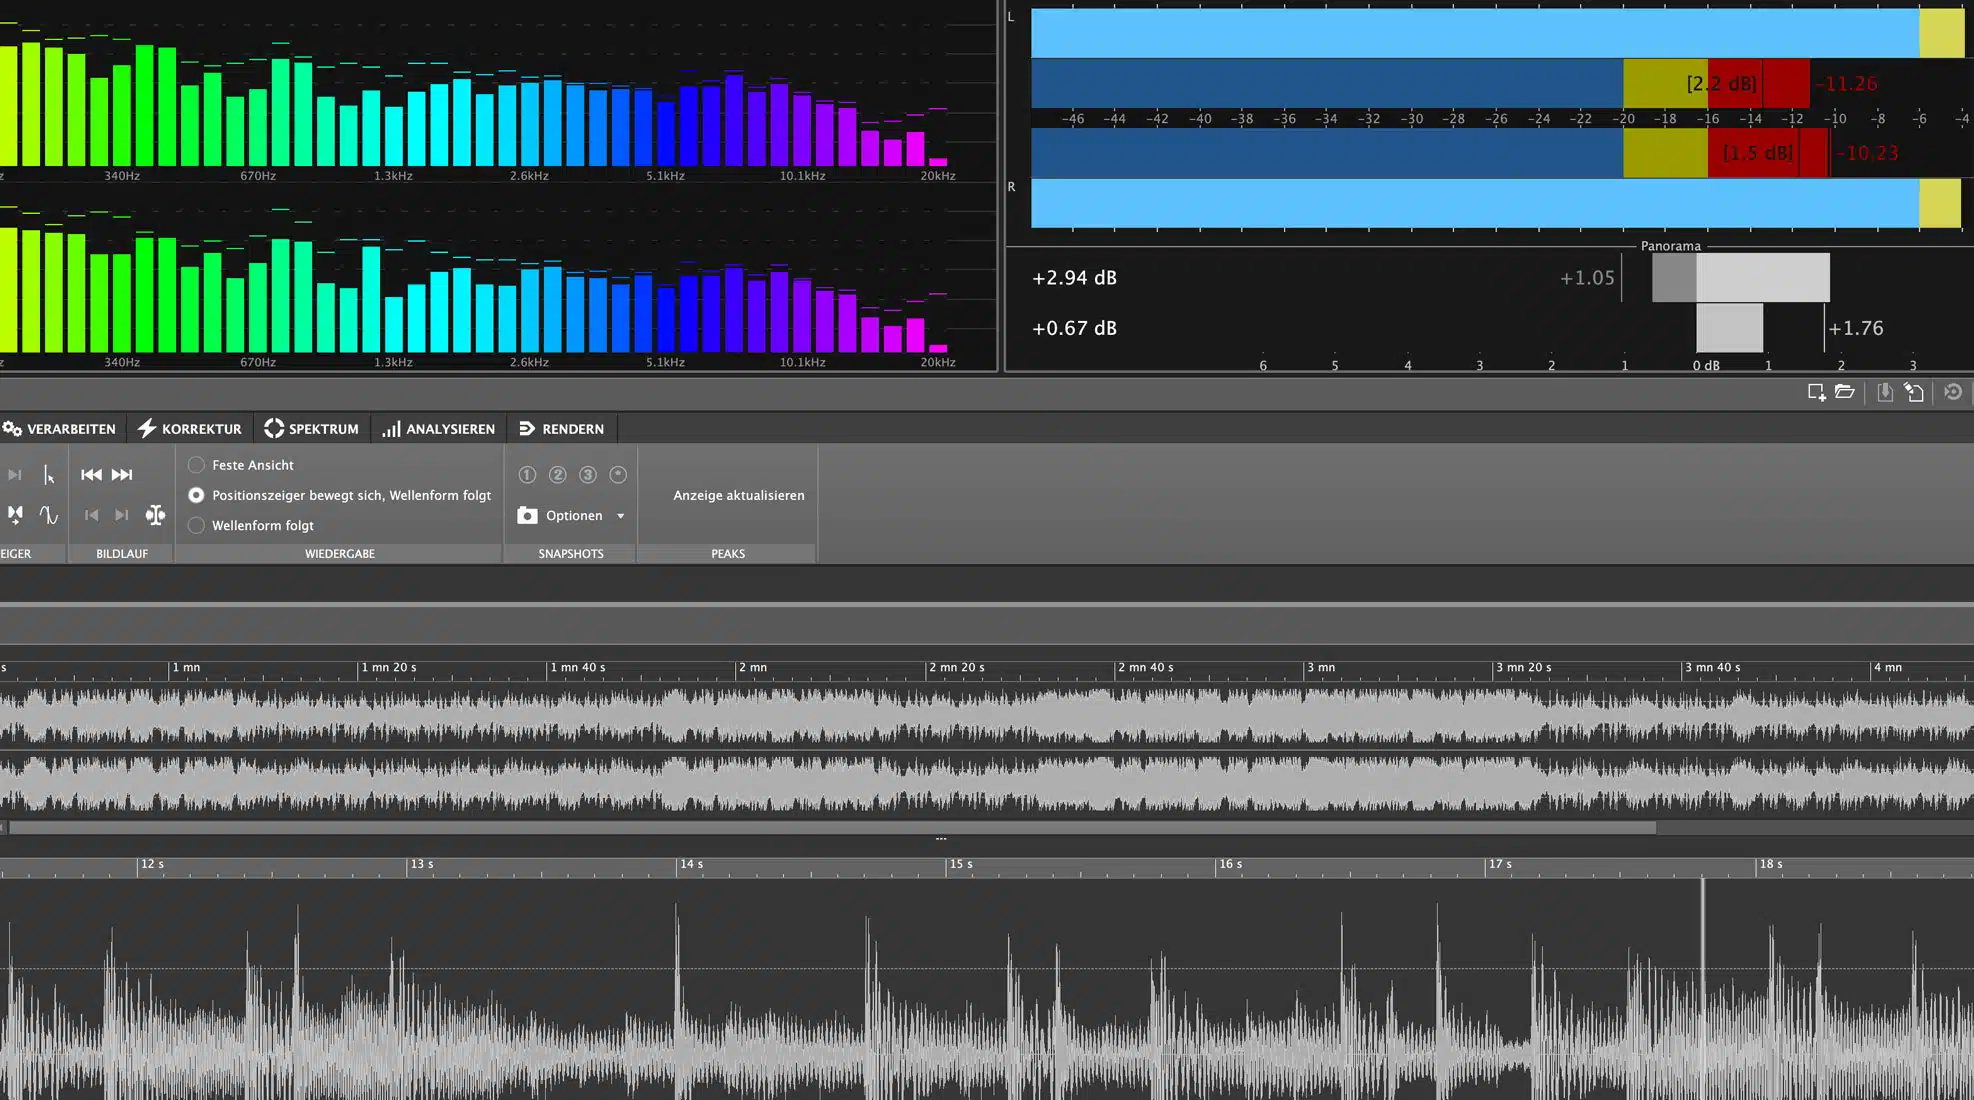Click the reset history icon at far right
The width and height of the screenshot is (1974, 1100).
(1955, 392)
